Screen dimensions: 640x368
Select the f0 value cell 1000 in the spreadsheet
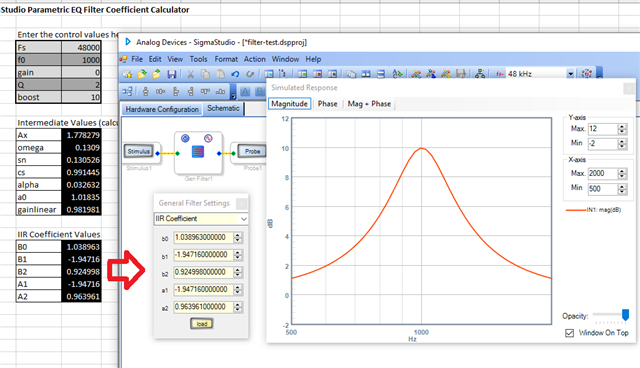[x=81, y=60]
